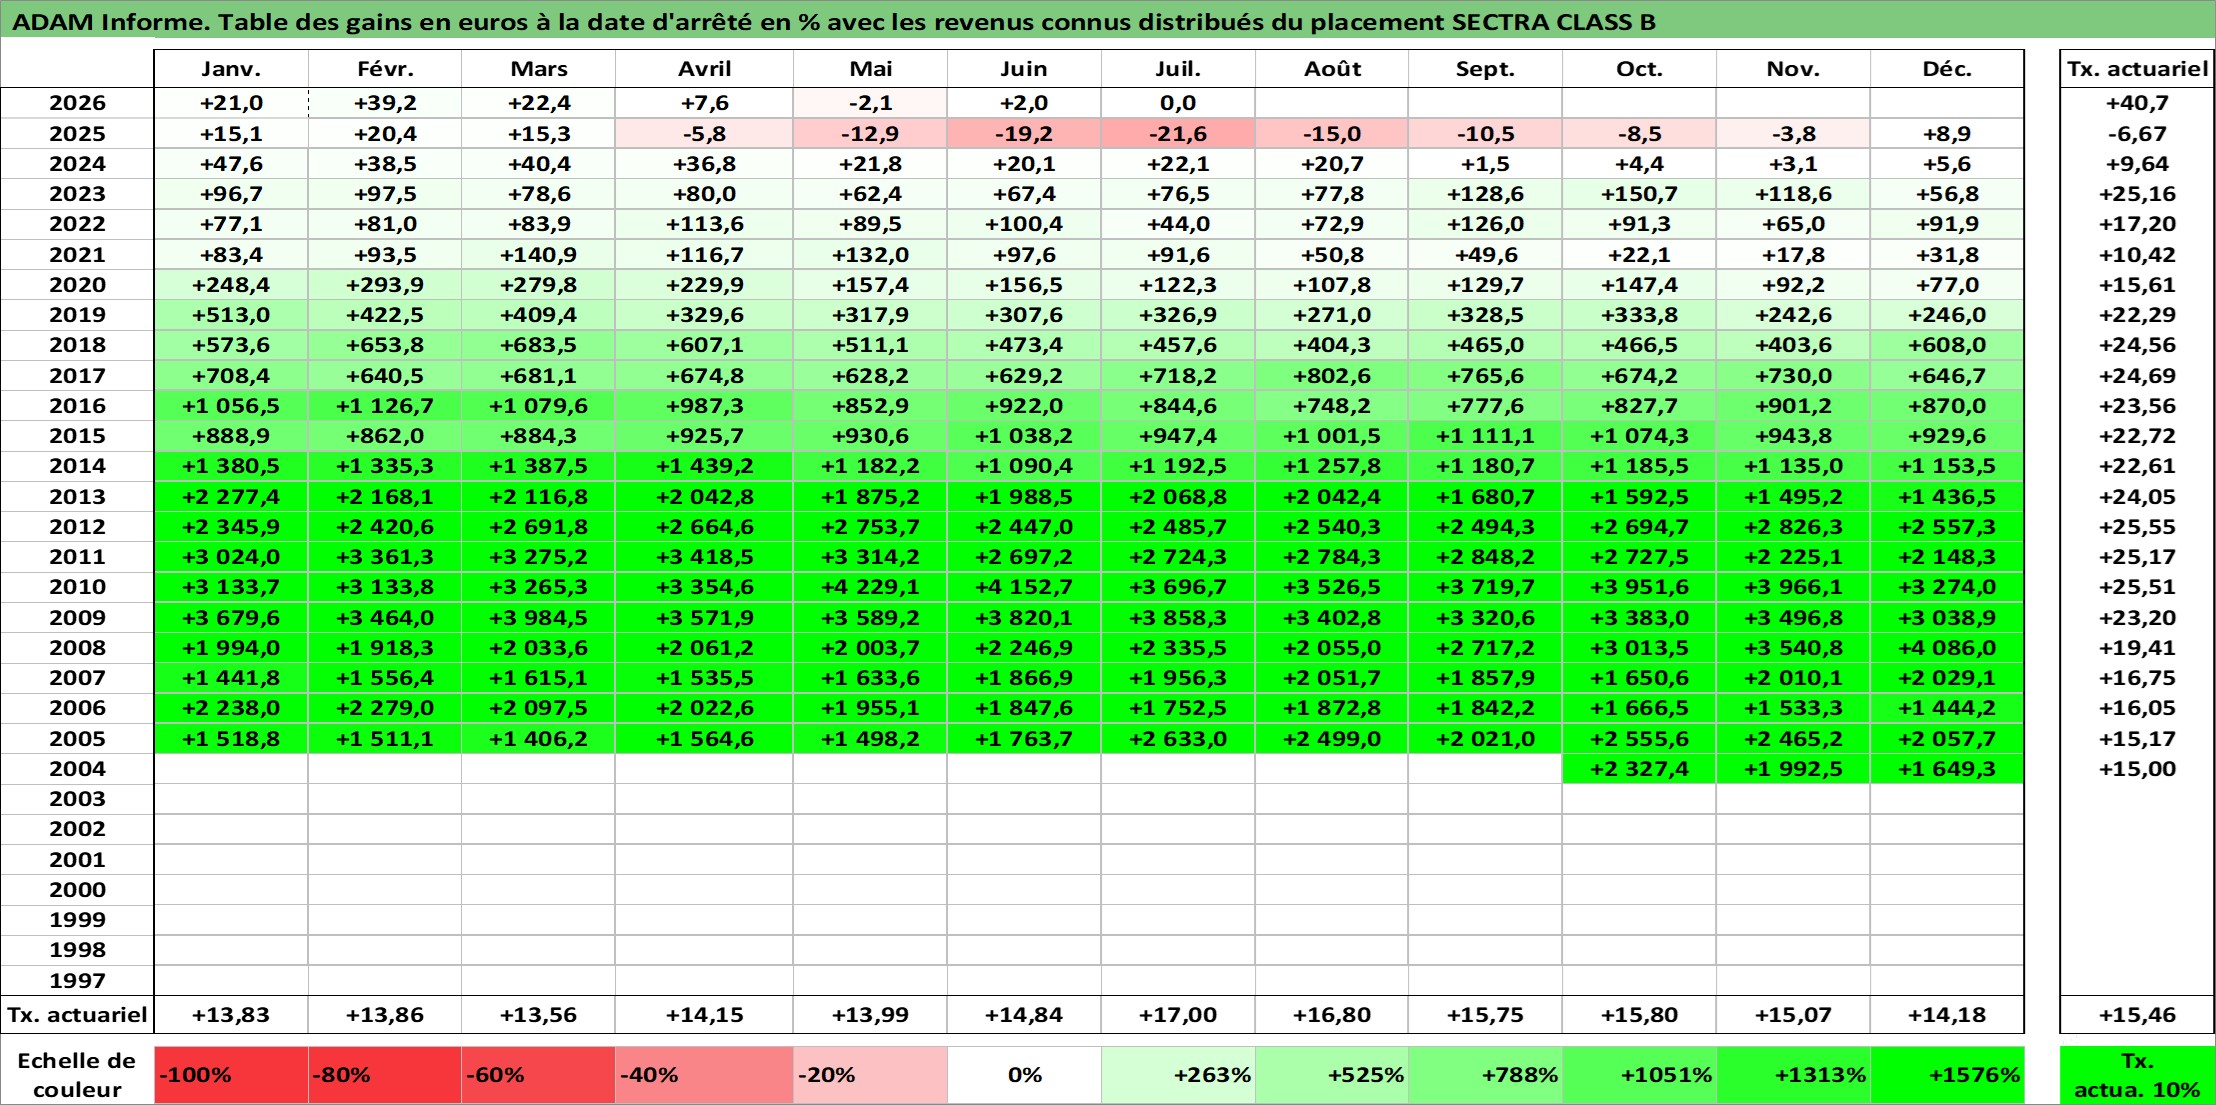Select the +15,46 overall actuarial rate
2216x1105 pixels.
click(x=2137, y=1015)
